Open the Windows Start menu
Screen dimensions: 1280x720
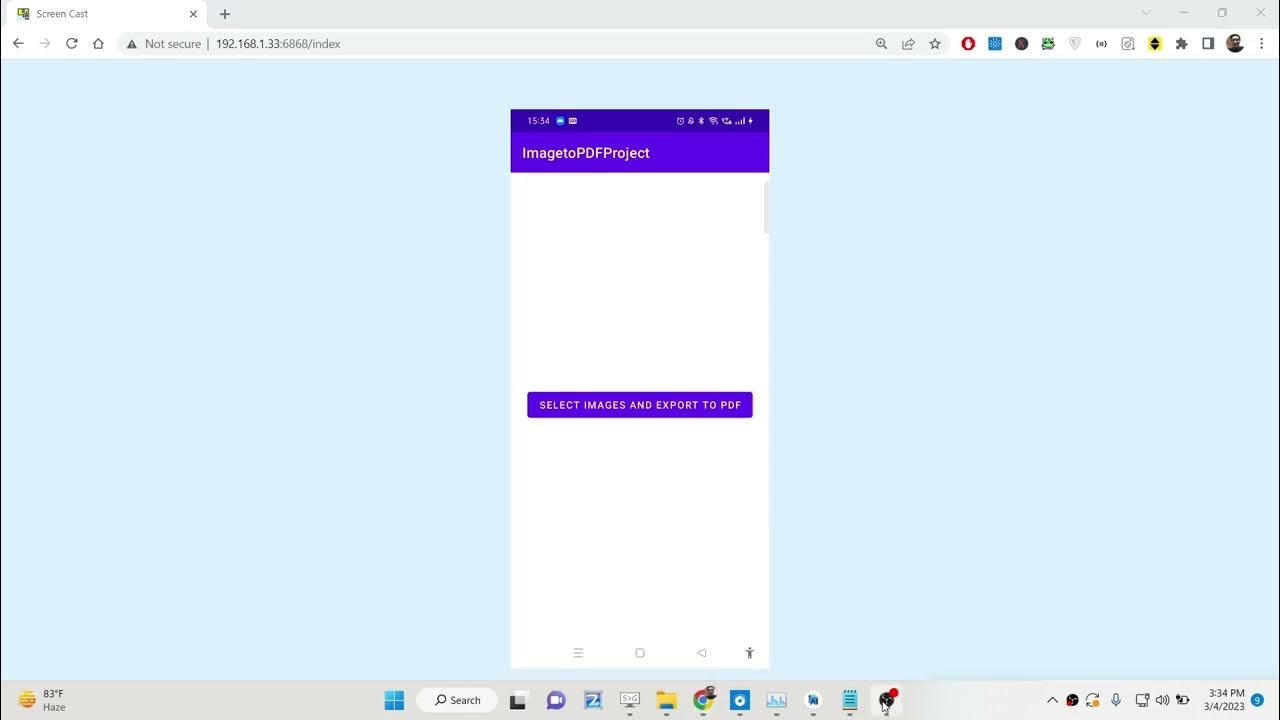tap(394, 700)
